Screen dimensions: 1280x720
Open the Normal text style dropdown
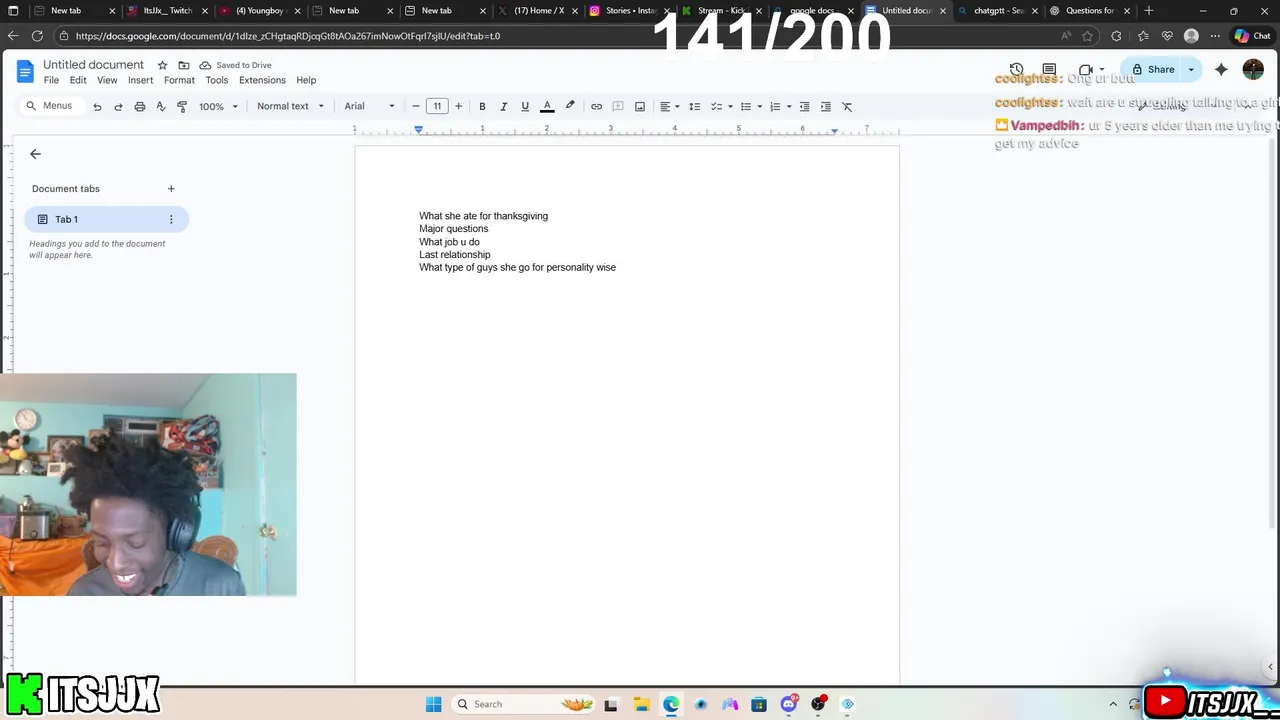[x=290, y=106]
